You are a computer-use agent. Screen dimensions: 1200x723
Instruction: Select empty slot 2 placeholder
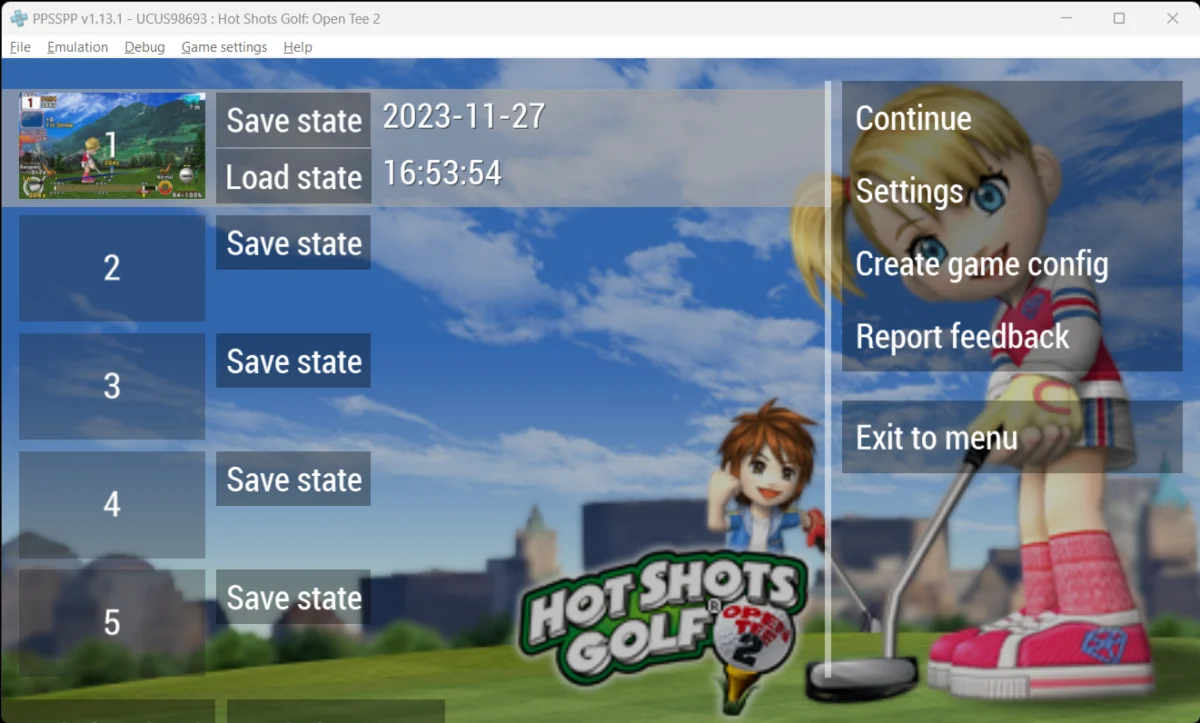pyautogui.click(x=112, y=268)
